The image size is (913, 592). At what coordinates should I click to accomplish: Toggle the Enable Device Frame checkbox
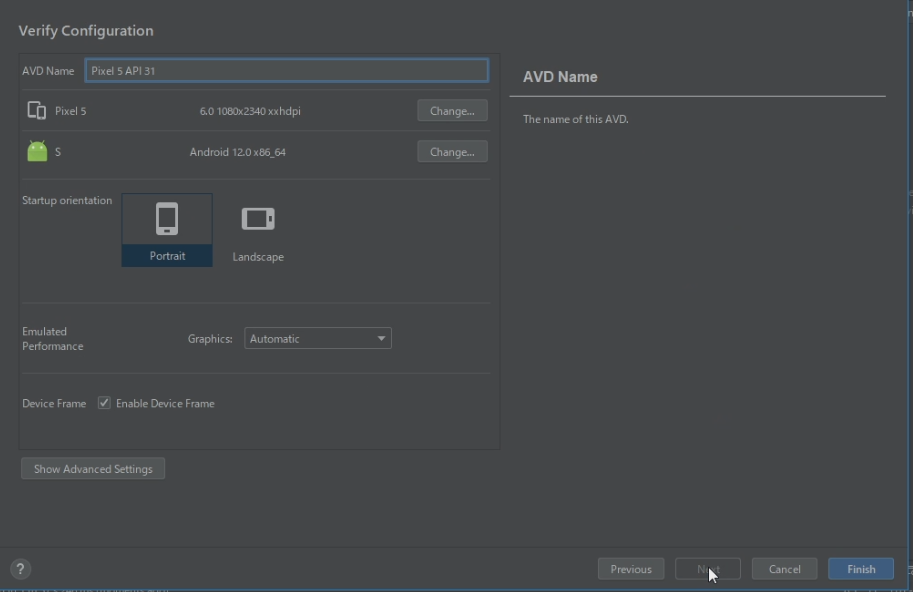click(x=104, y=403)
